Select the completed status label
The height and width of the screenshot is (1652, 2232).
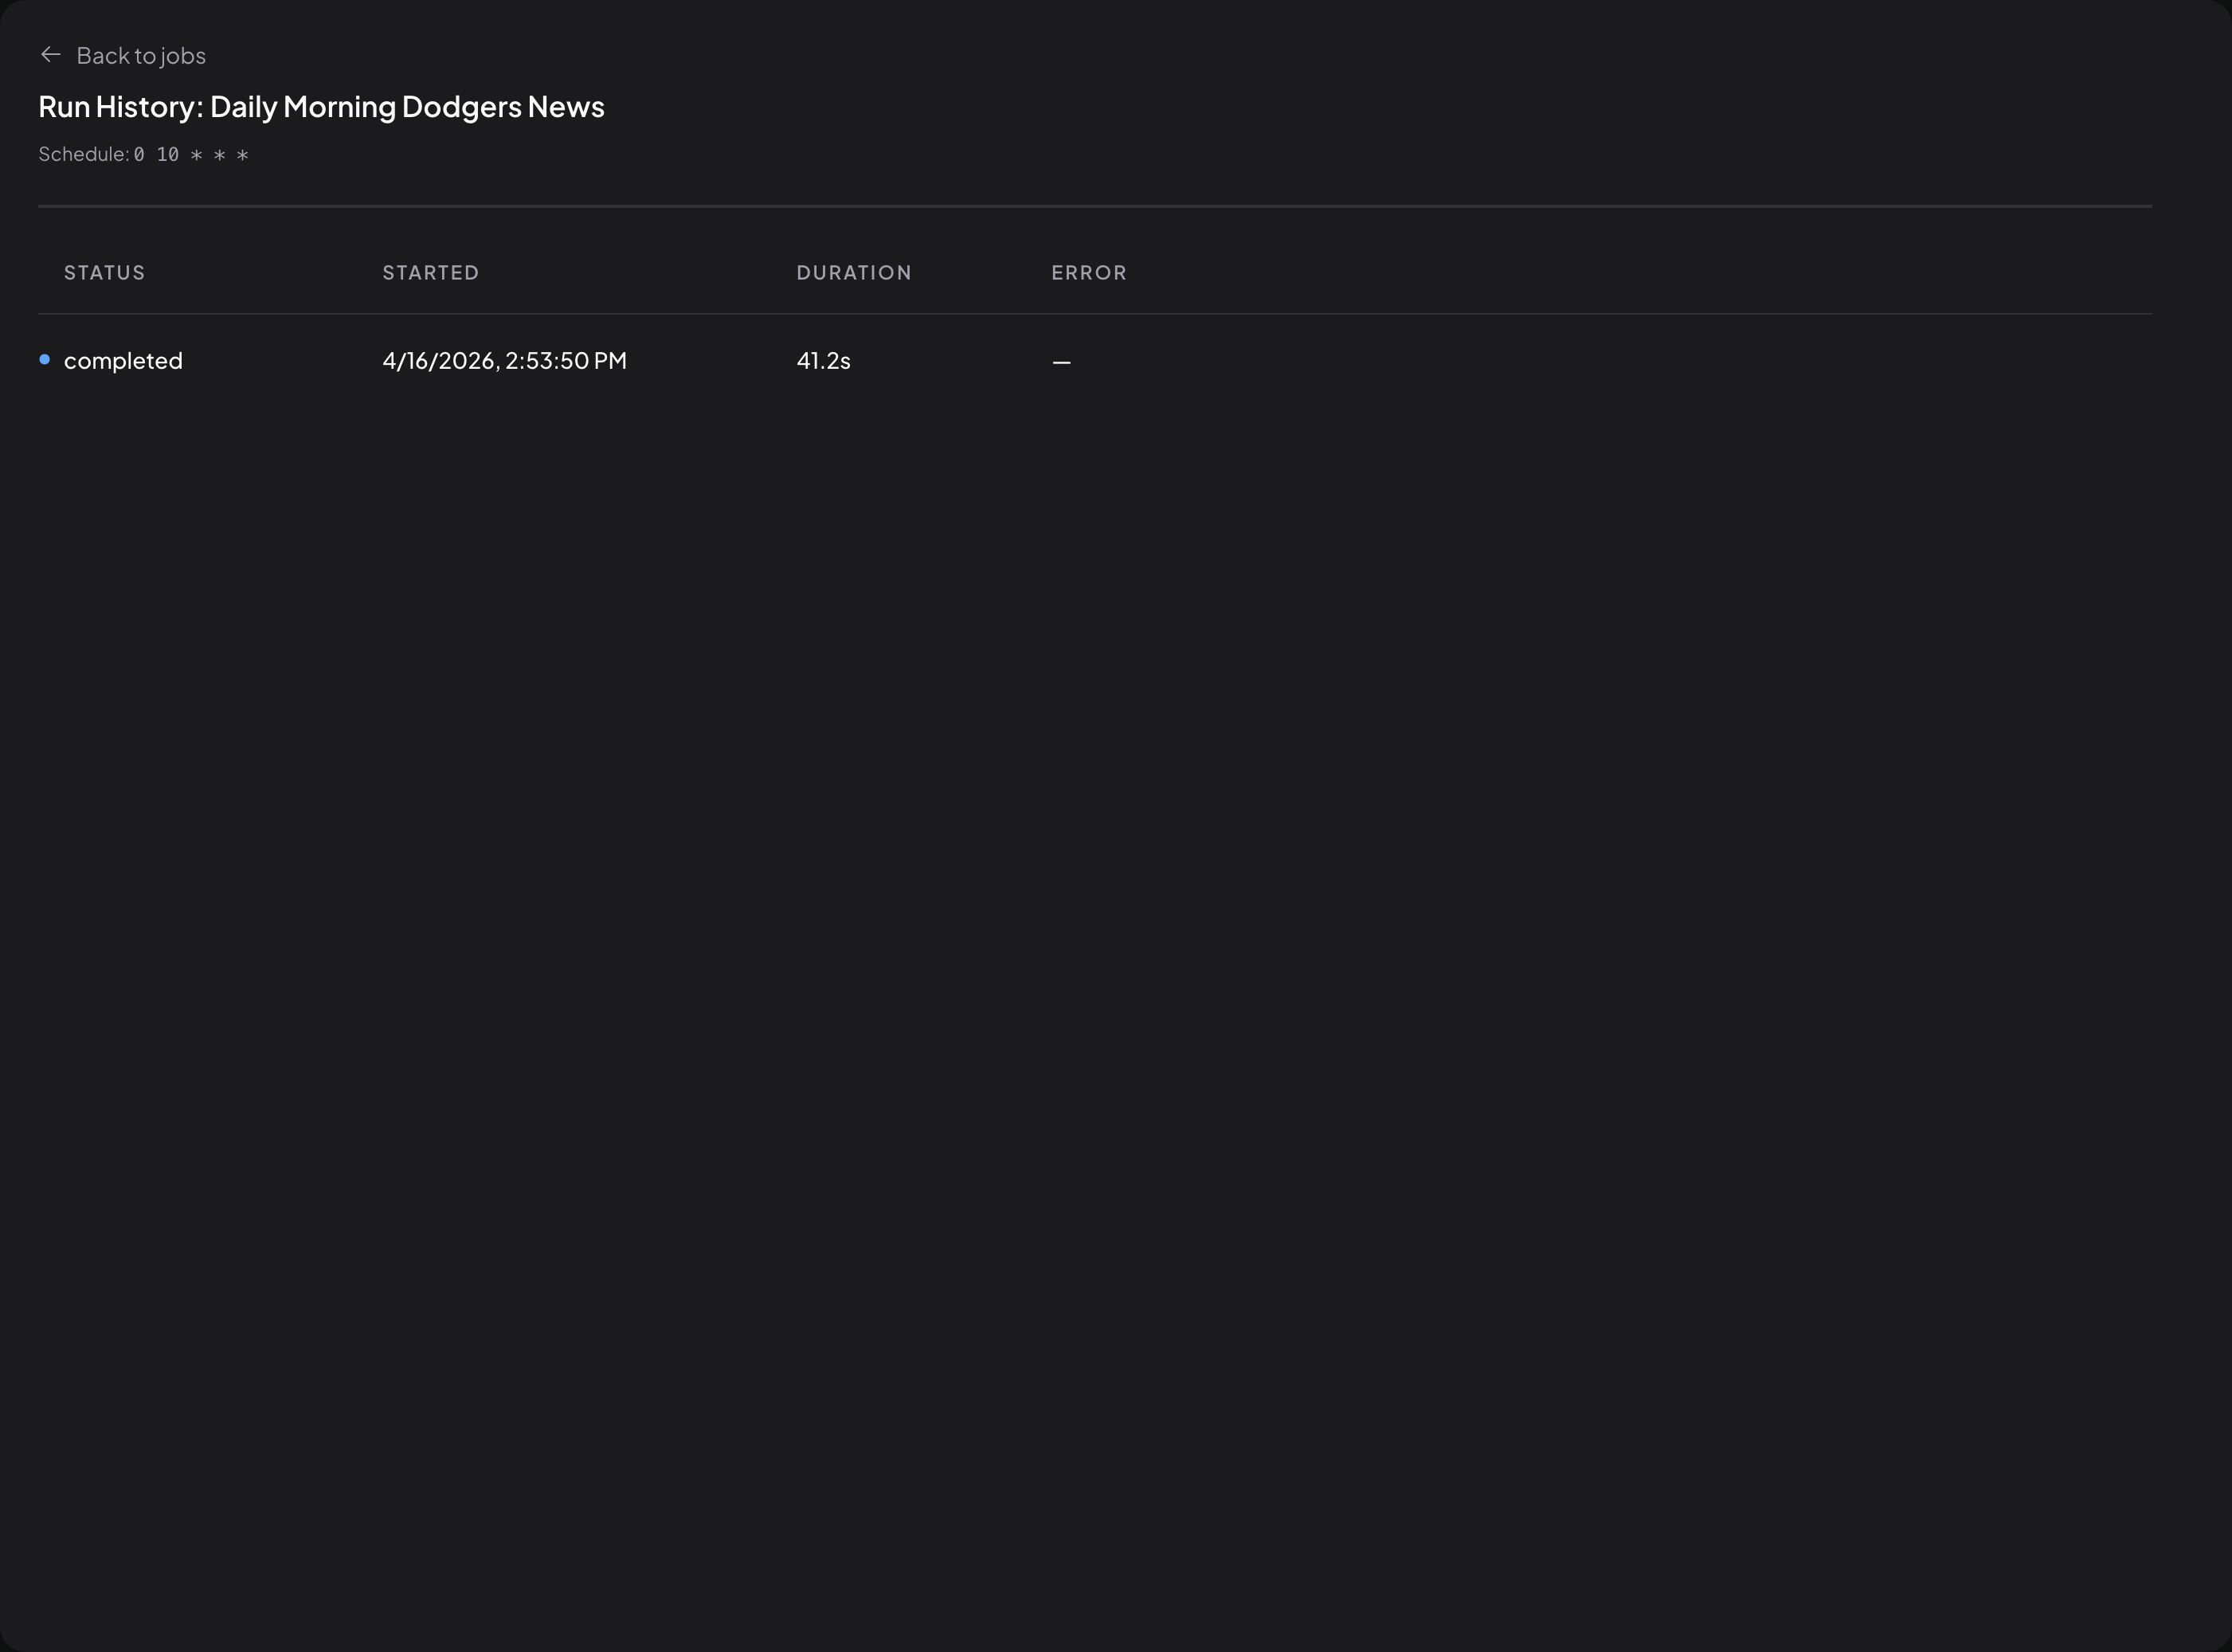pyautogui.click(x=123, y=360)
